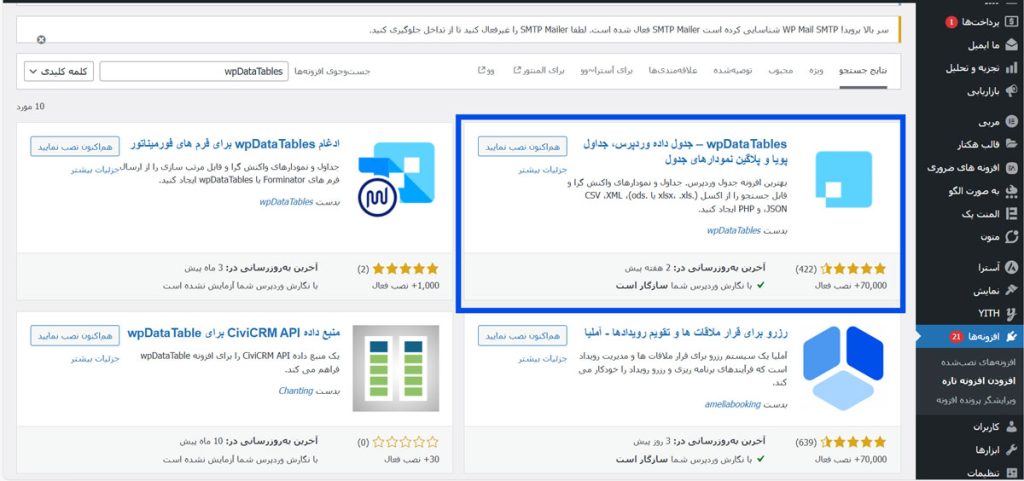Select افزودن افزونه تازه submenu item

coord(981,380)
